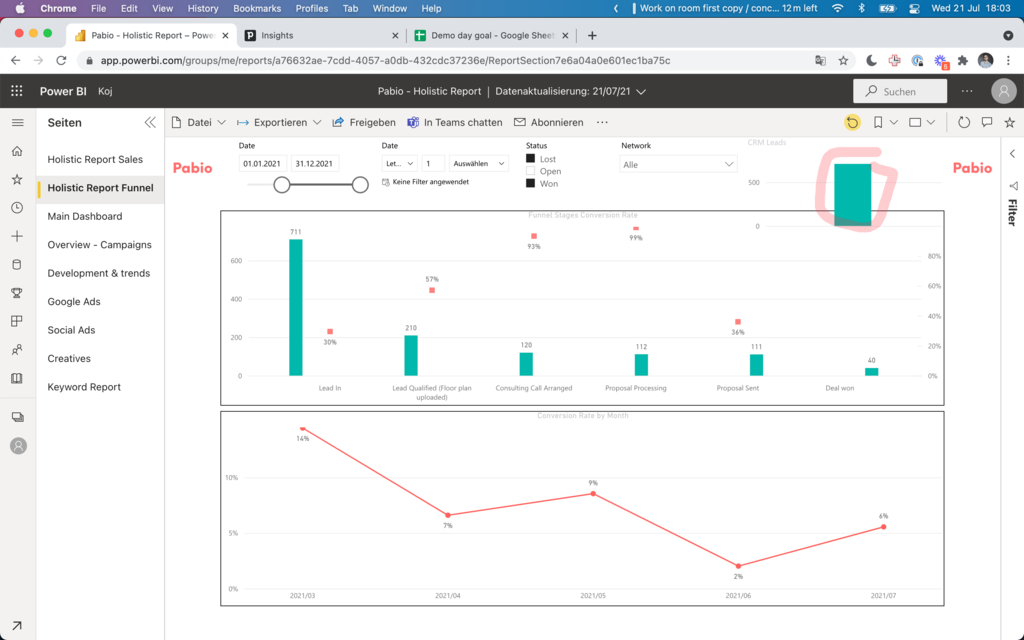Expand the Datenaktualisierung chevron in header
The image size is (1024, 640).
click(641, 91)
